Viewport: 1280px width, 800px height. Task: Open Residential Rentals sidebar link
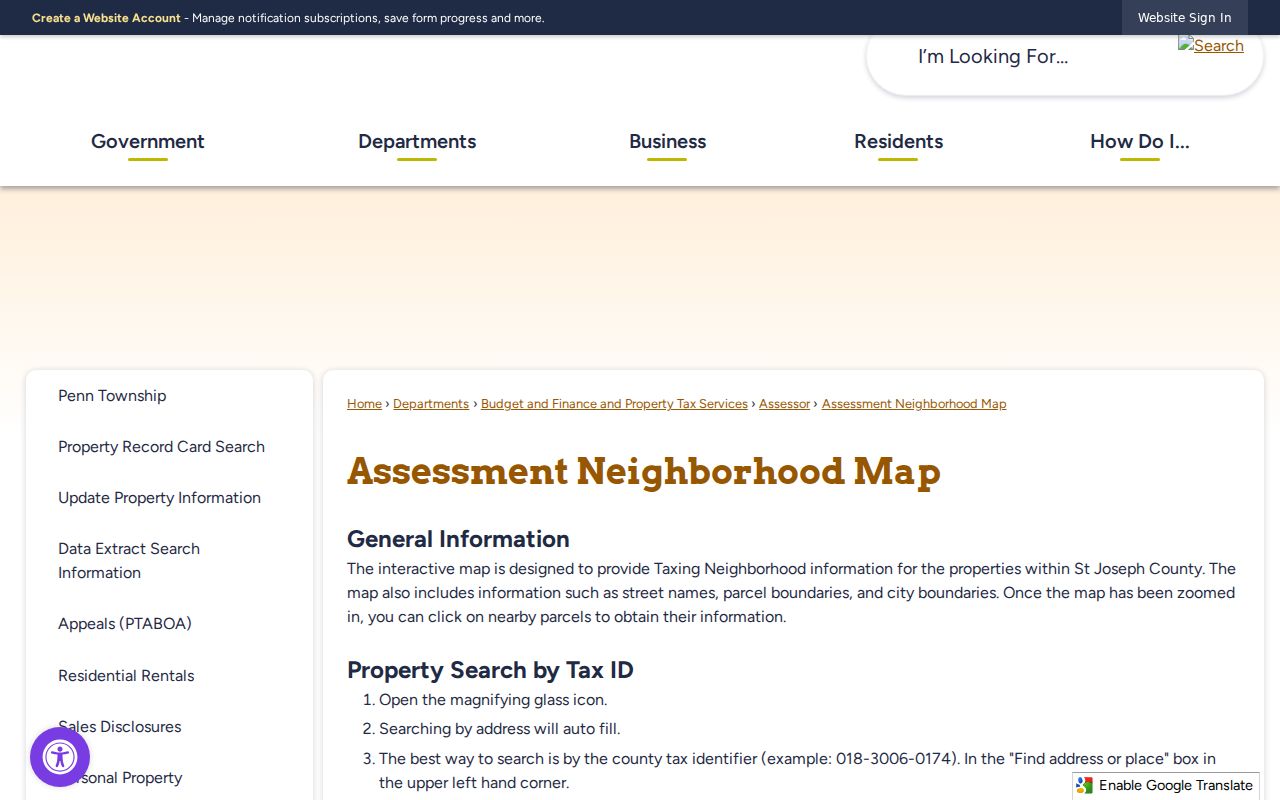[x=126, y=676]
